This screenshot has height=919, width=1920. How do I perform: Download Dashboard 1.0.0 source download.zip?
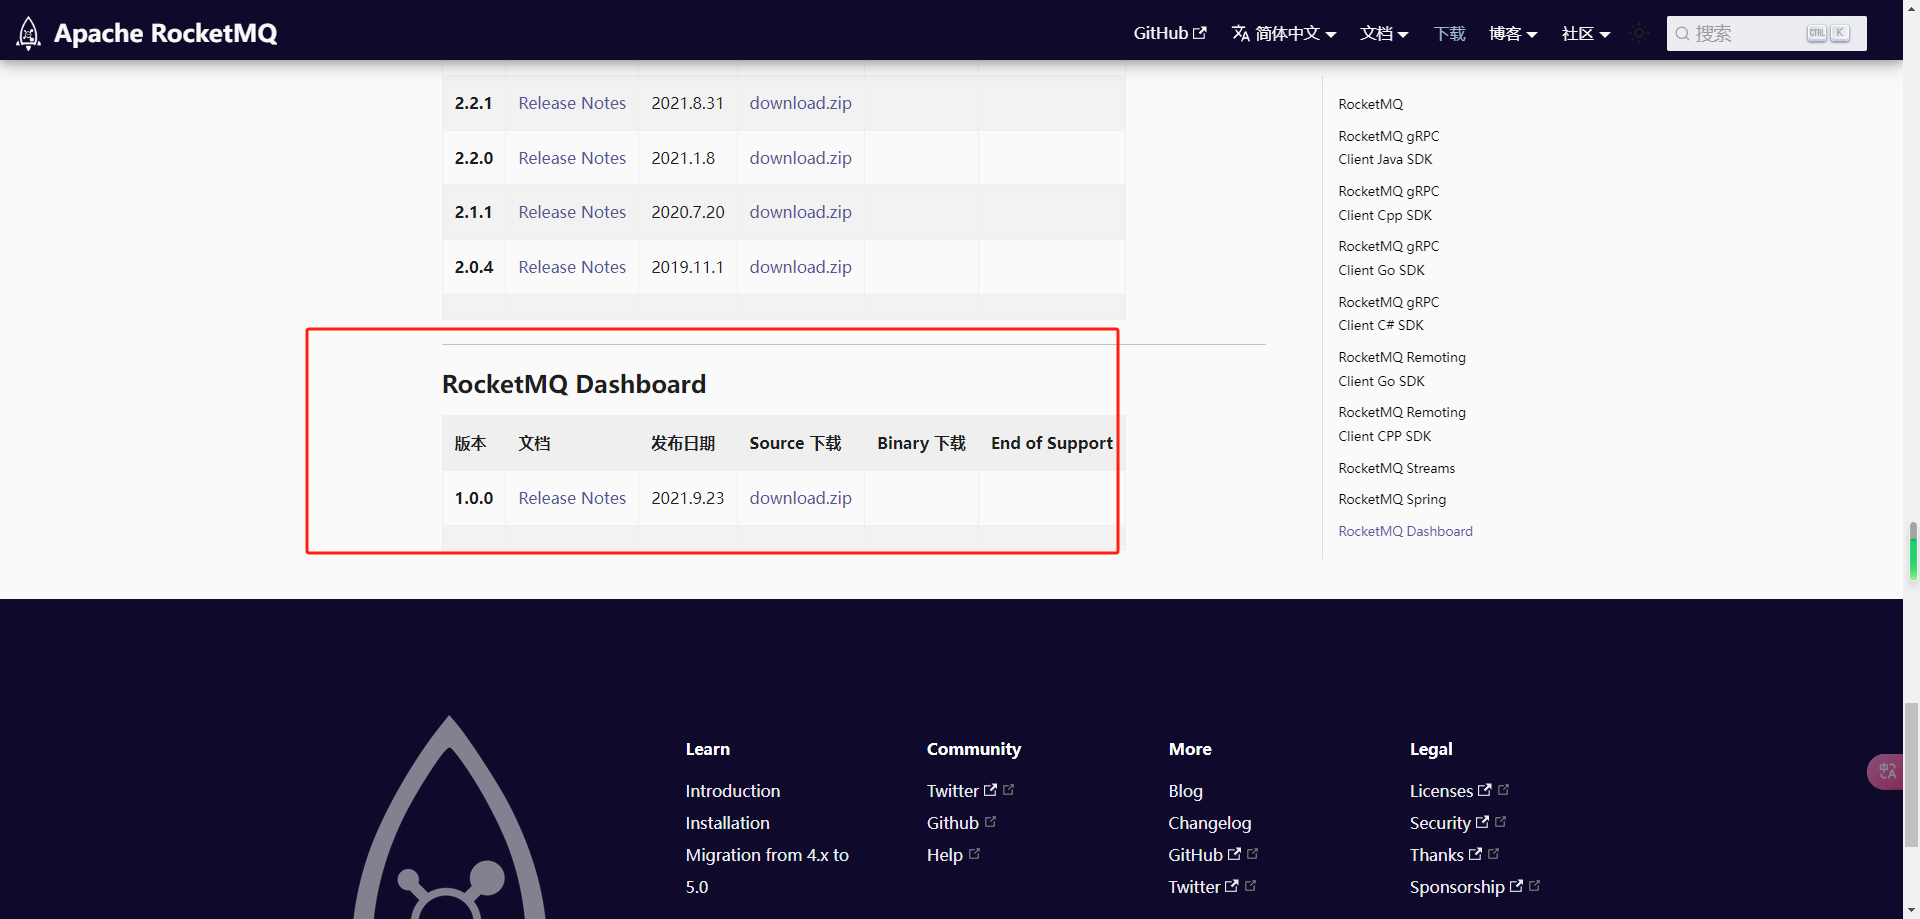coord(801,498)
